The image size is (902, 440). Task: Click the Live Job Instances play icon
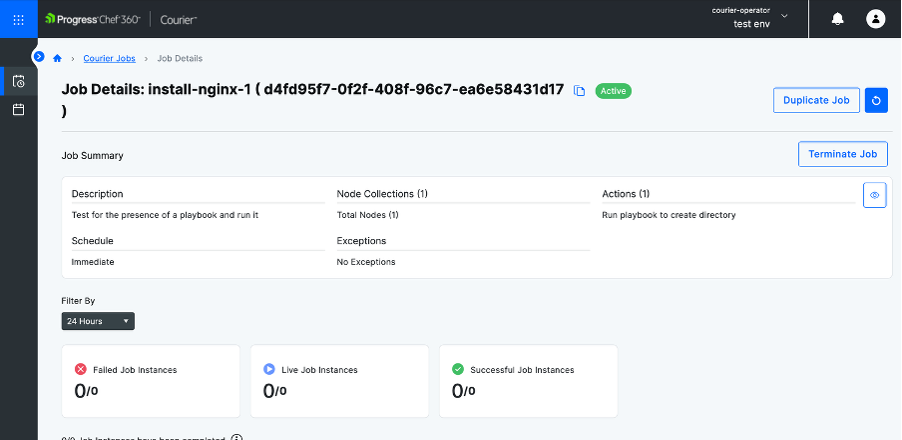point(268,369)
